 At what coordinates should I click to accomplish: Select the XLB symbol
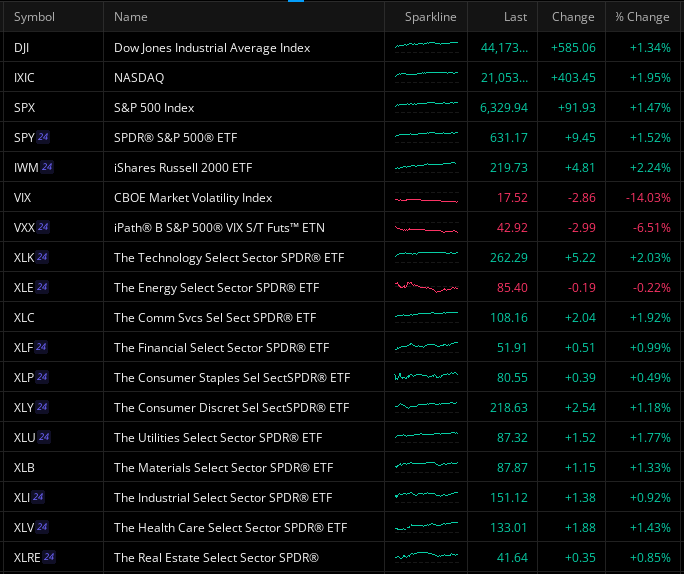click(x=24, y=468)
